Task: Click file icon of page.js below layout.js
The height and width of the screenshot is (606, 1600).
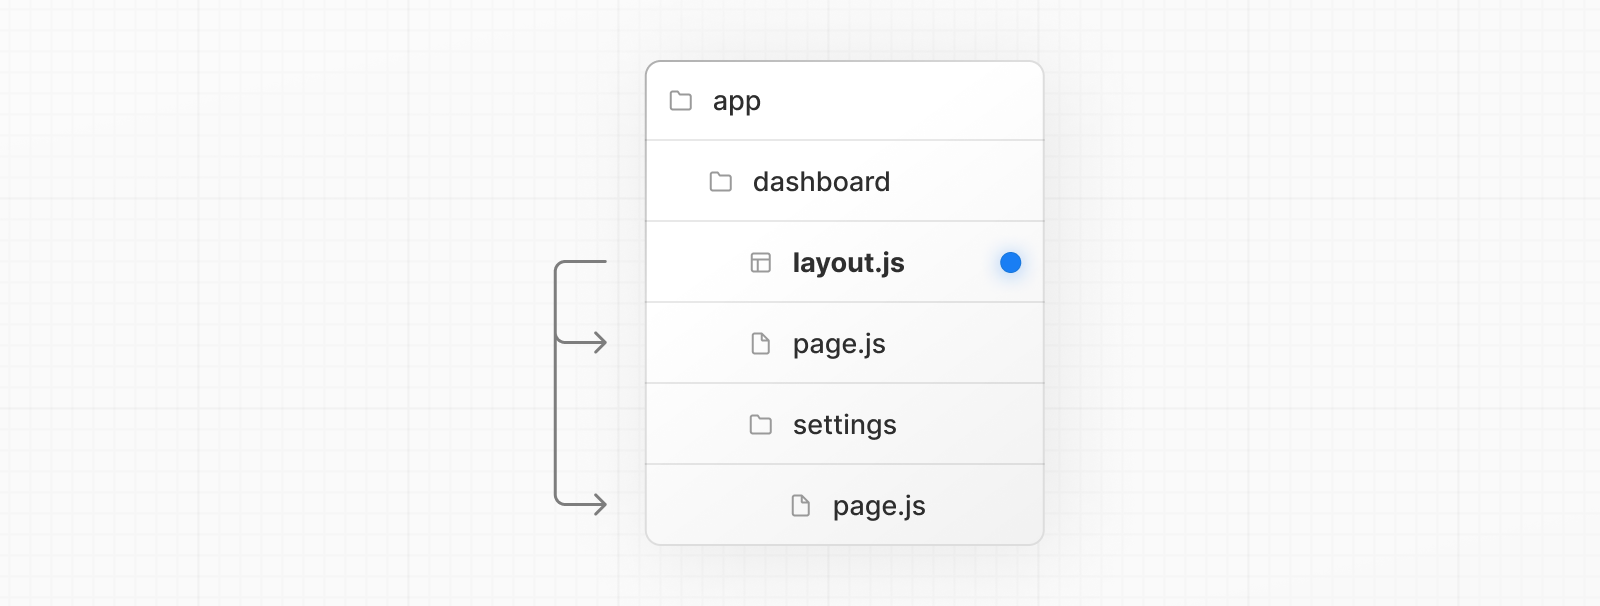Action: (761, 344)
